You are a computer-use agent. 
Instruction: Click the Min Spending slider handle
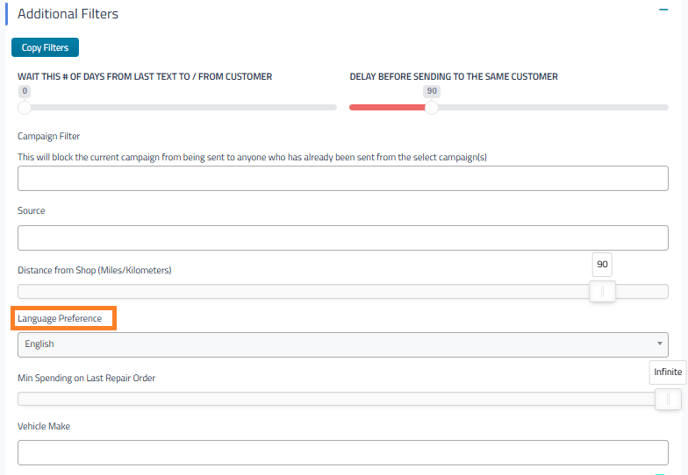click(x=667, y=399)
